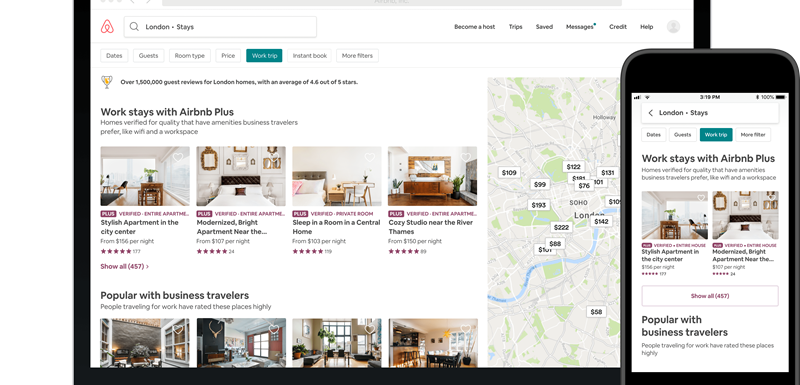
Task: Click the London • Stays search field
Action: click(x=220, y=27)
